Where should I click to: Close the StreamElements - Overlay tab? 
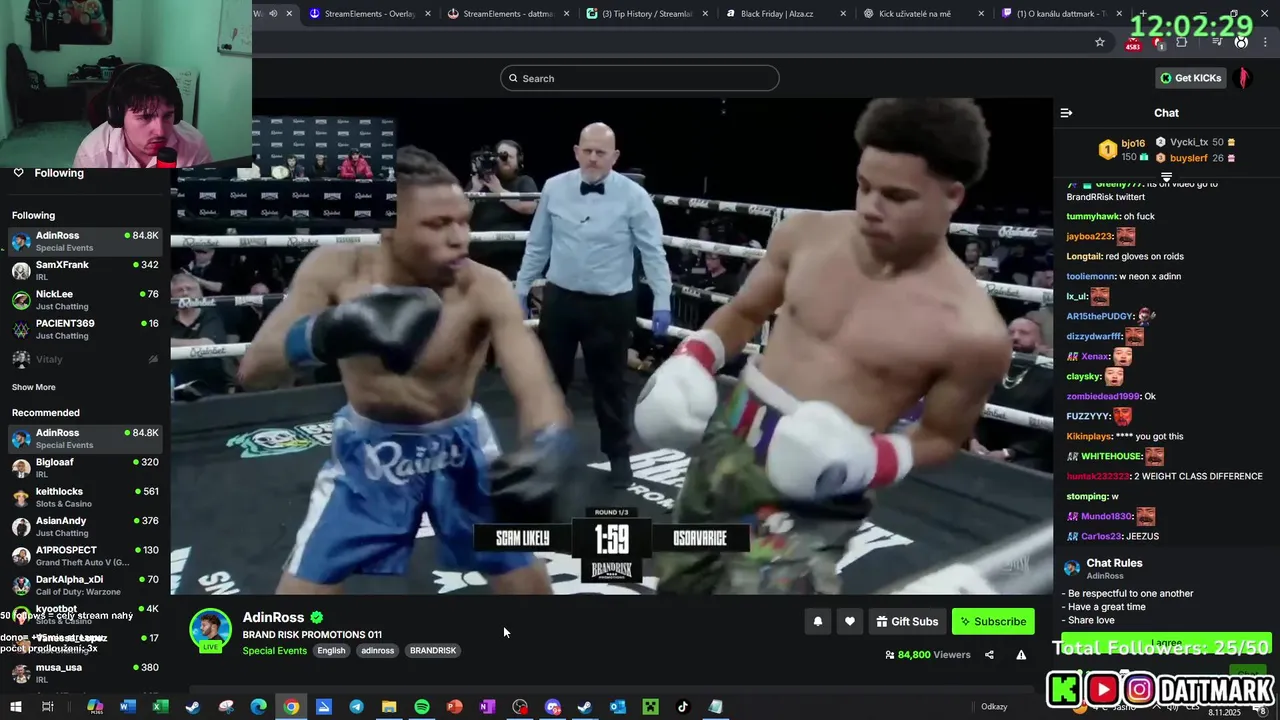(x=428, y=14)
